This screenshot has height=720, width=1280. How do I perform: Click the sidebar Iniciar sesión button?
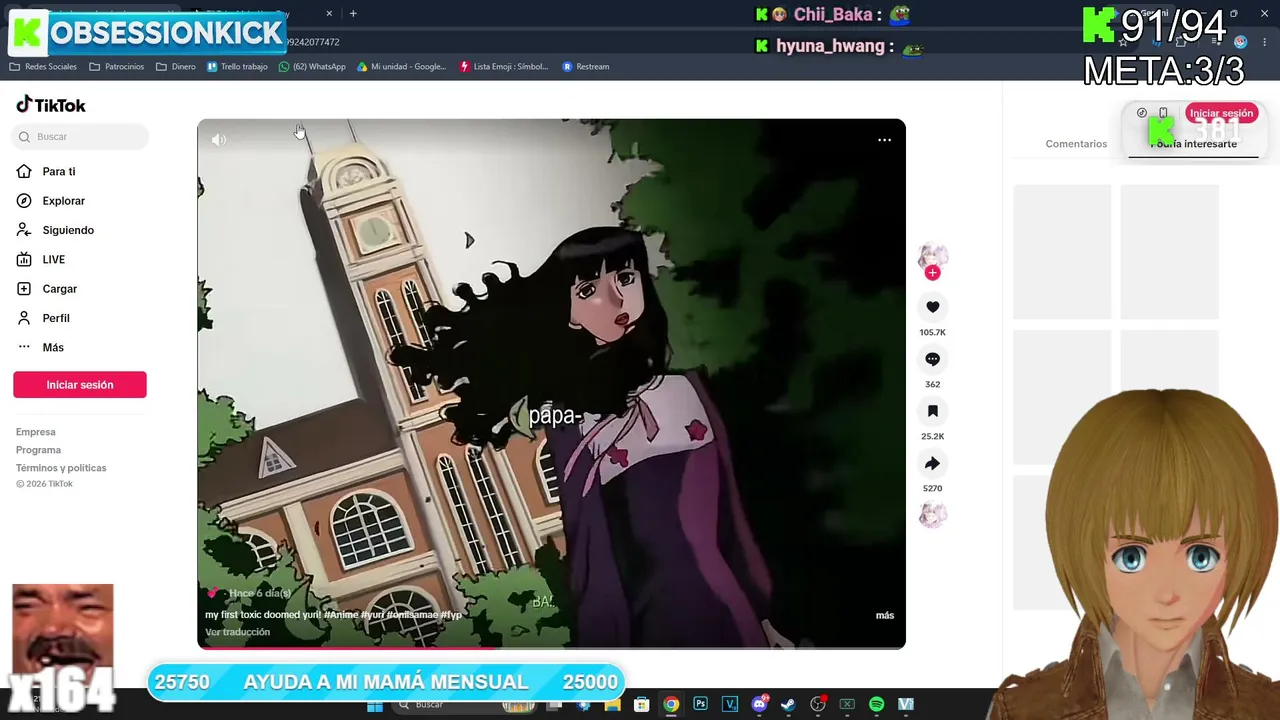[x=80, y=385]
